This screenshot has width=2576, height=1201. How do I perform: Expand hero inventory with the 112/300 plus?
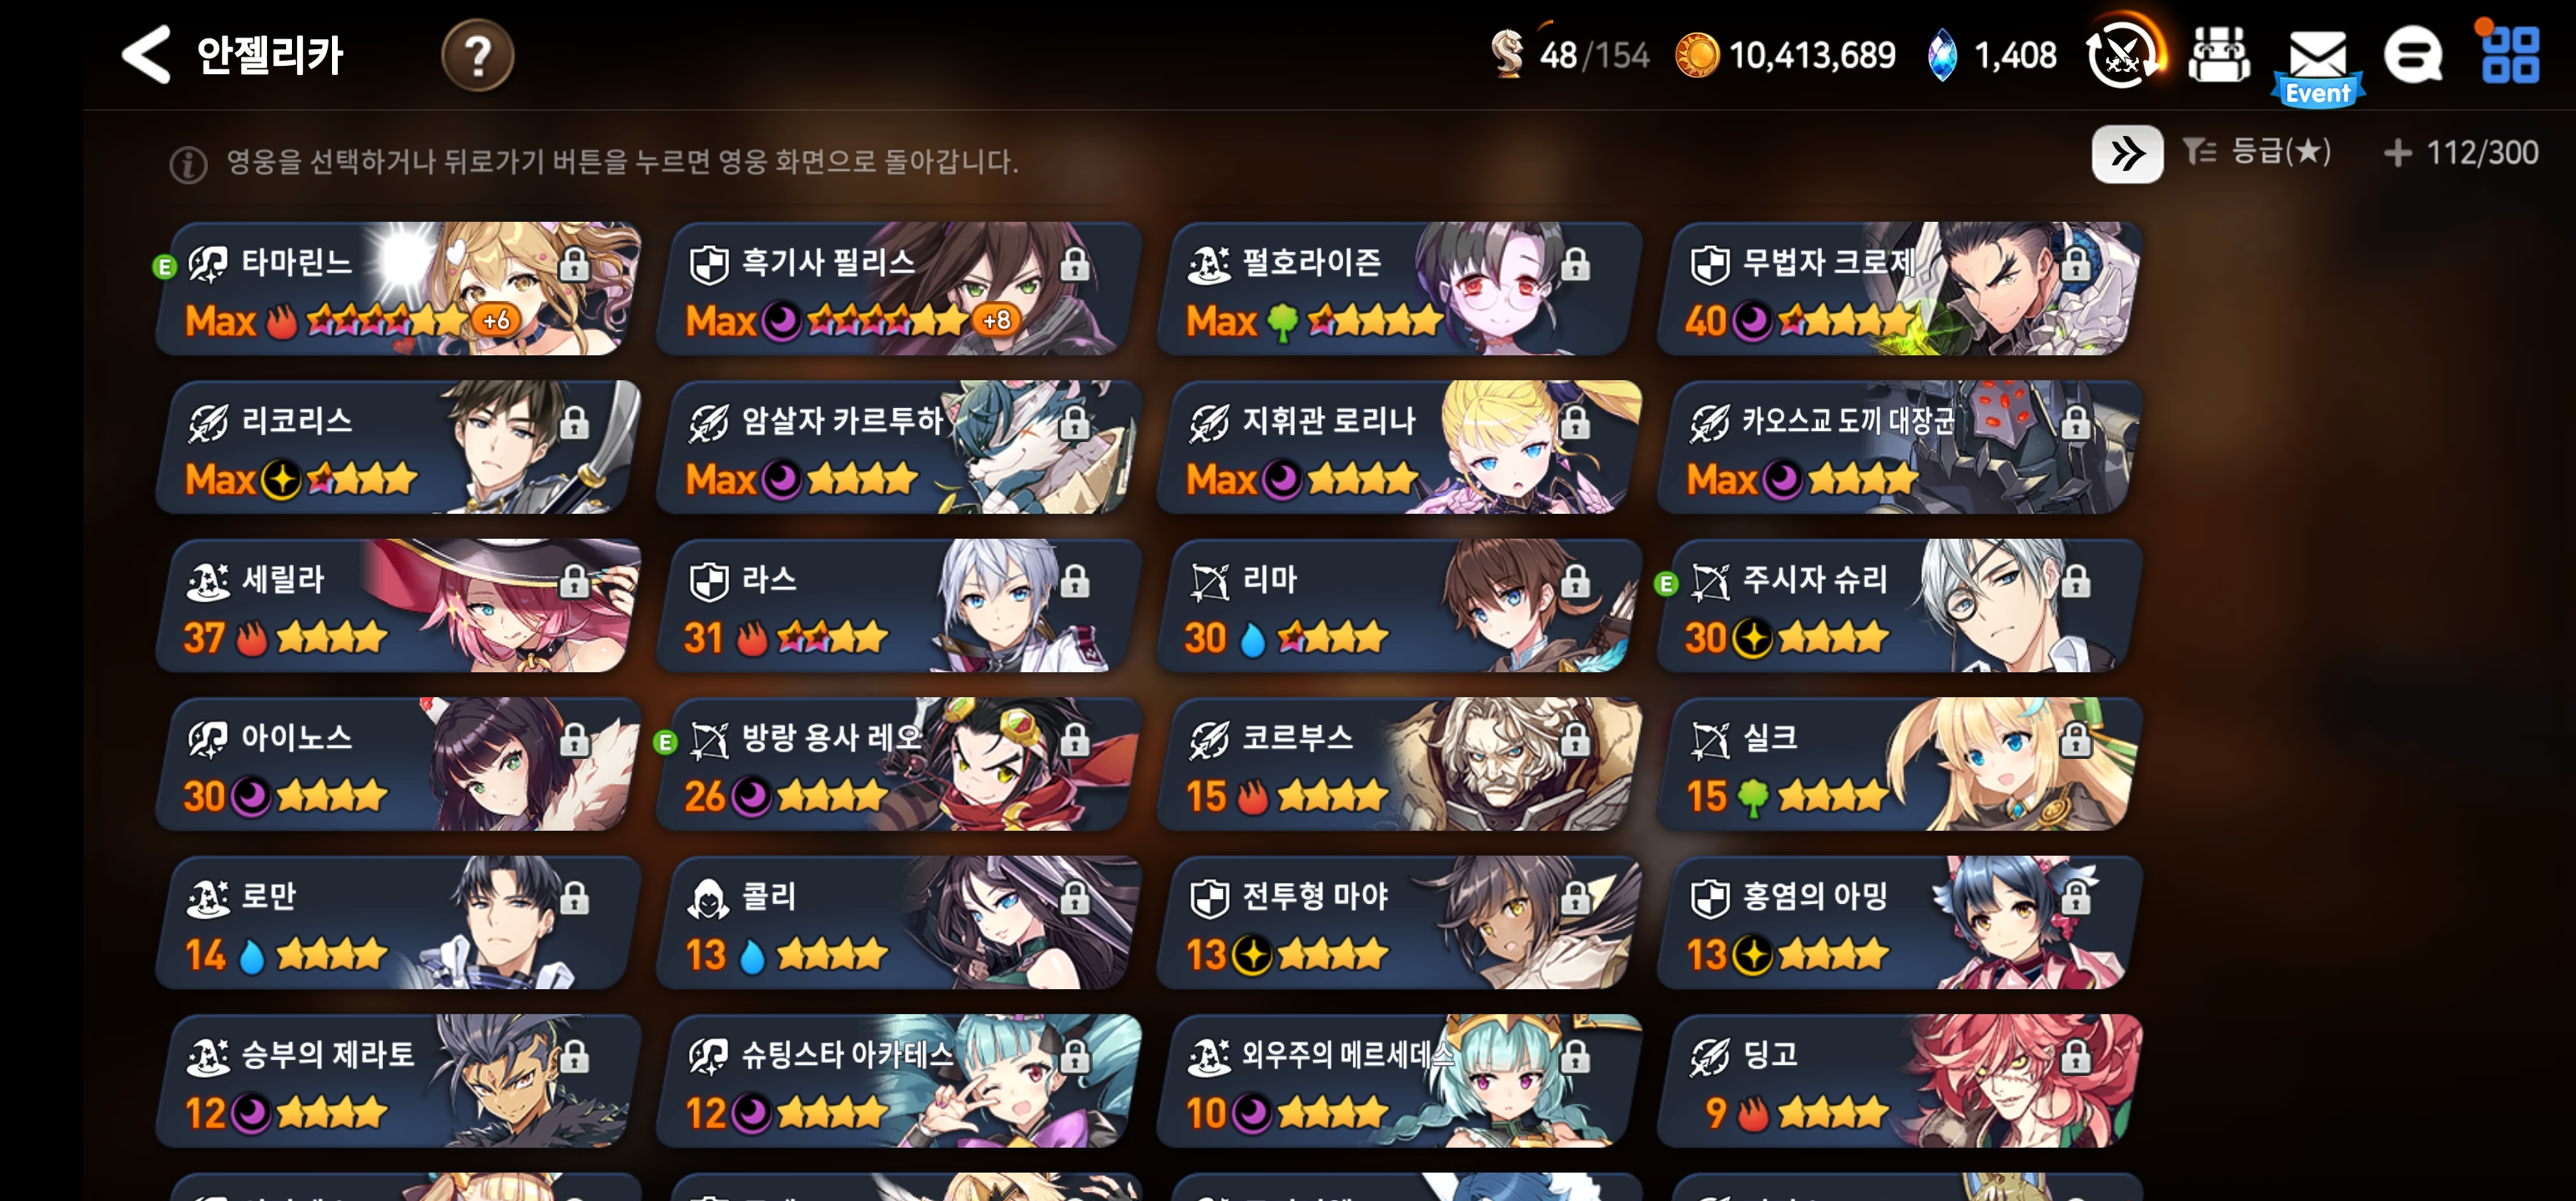[2397, 153]
